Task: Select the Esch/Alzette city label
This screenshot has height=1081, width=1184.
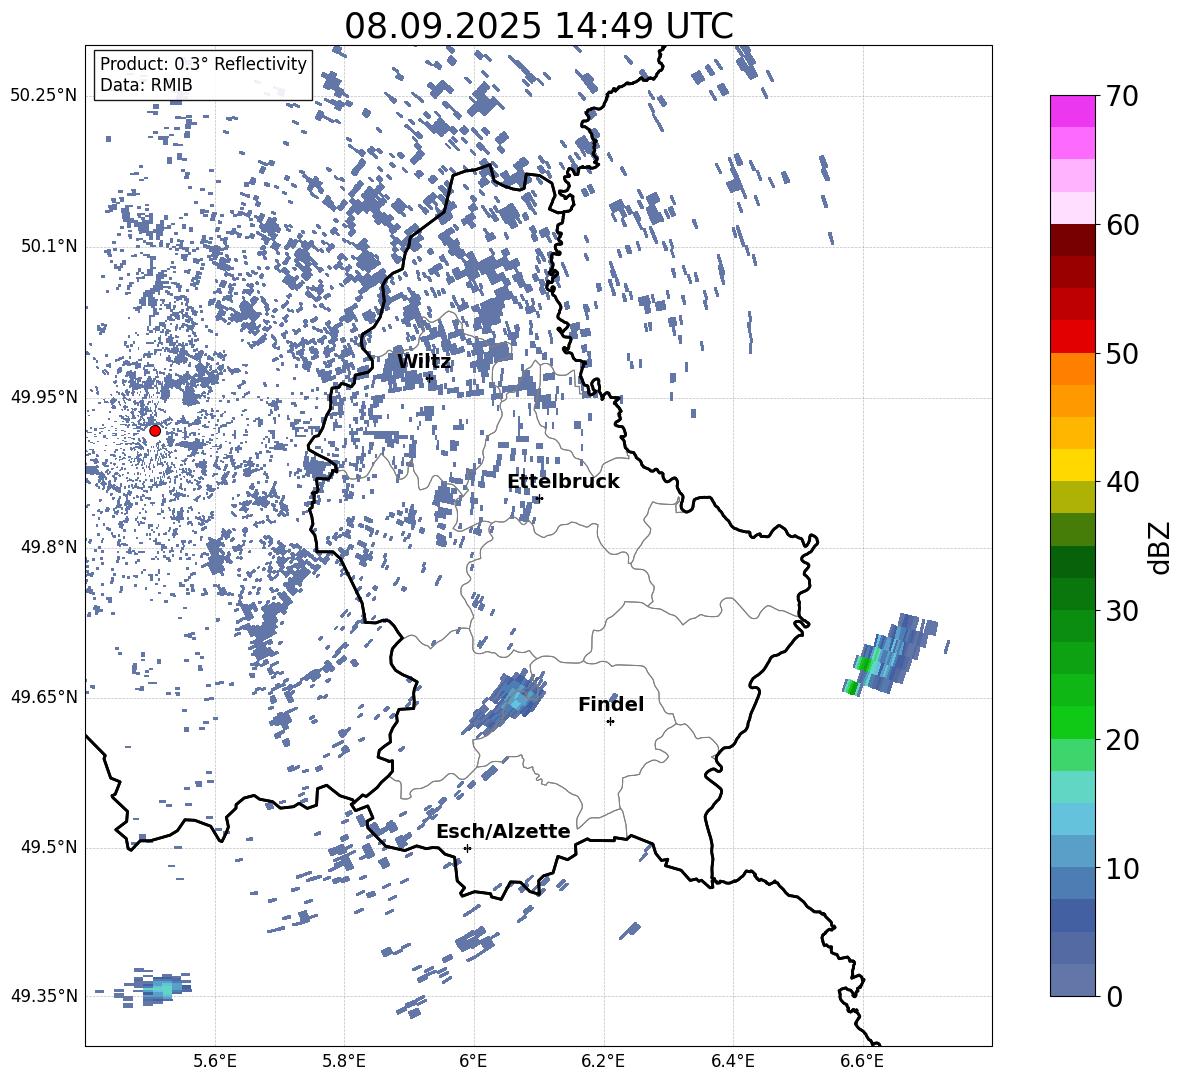Action: [503, 831]
